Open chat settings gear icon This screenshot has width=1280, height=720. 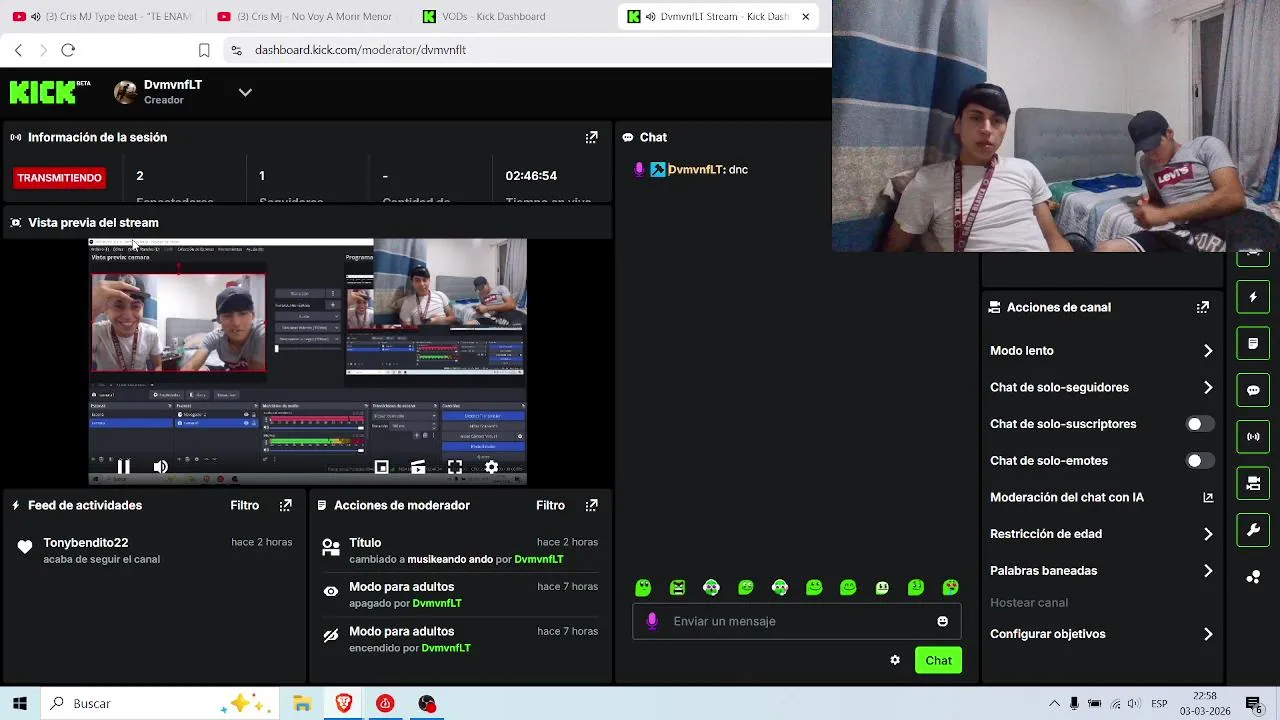(895, 660)
